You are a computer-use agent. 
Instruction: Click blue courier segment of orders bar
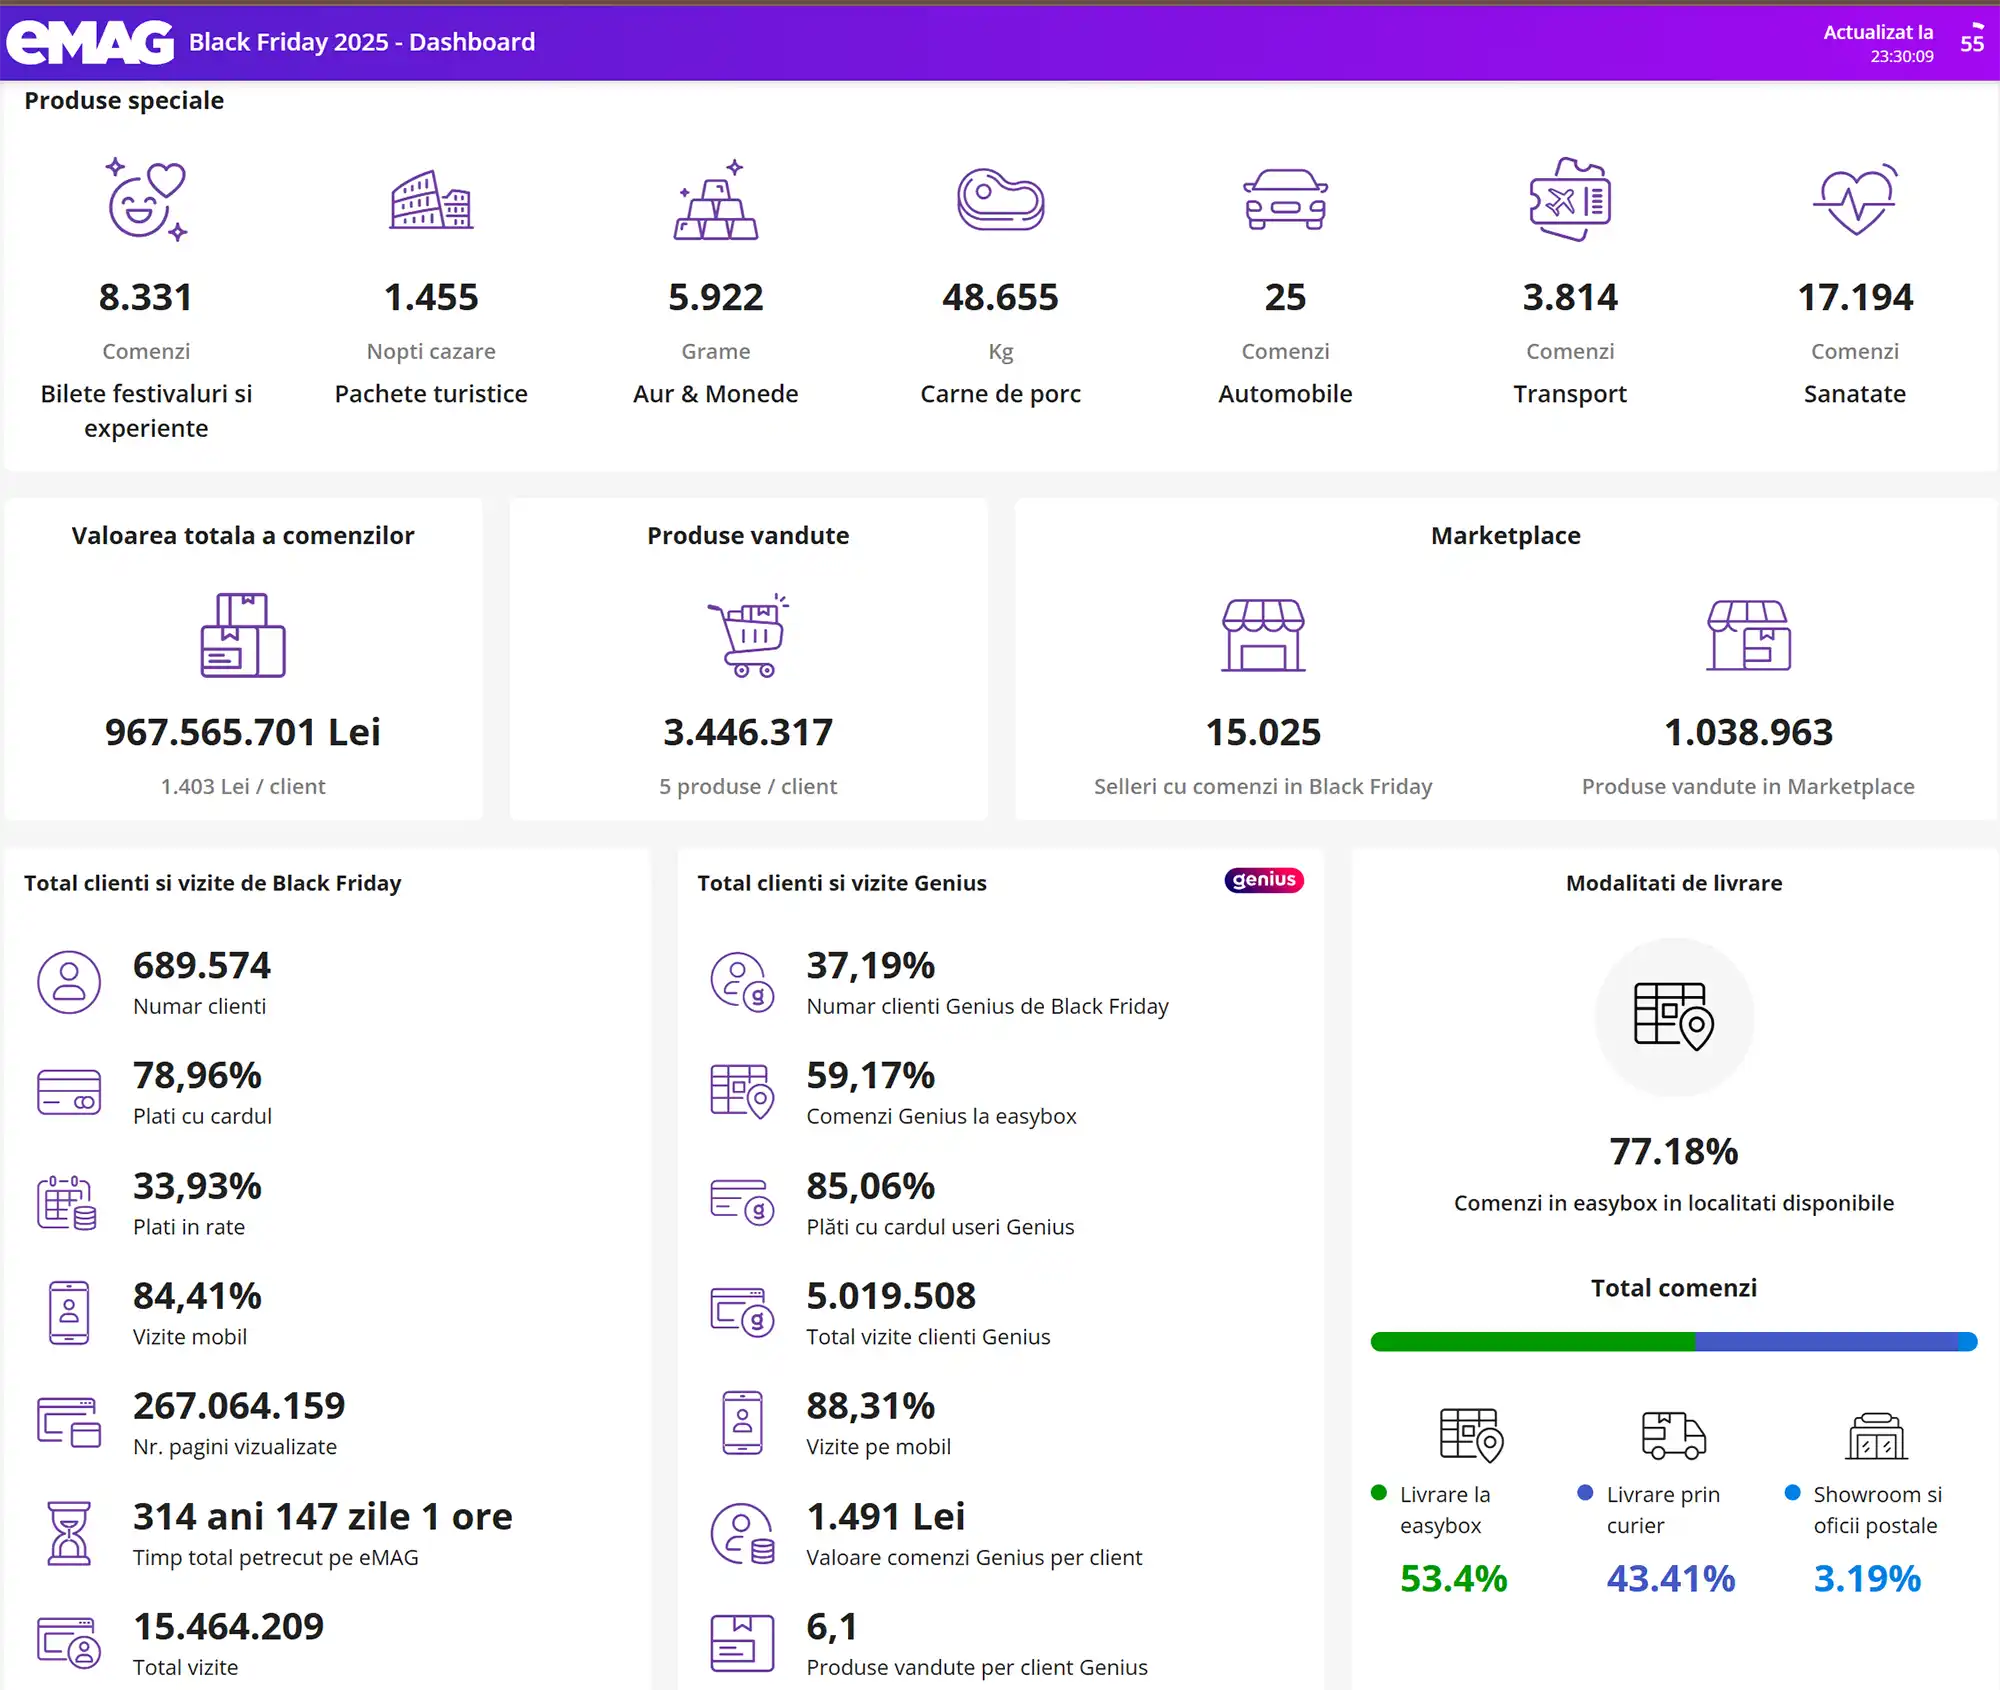pyautogui.click(x=1826, y=1341)
